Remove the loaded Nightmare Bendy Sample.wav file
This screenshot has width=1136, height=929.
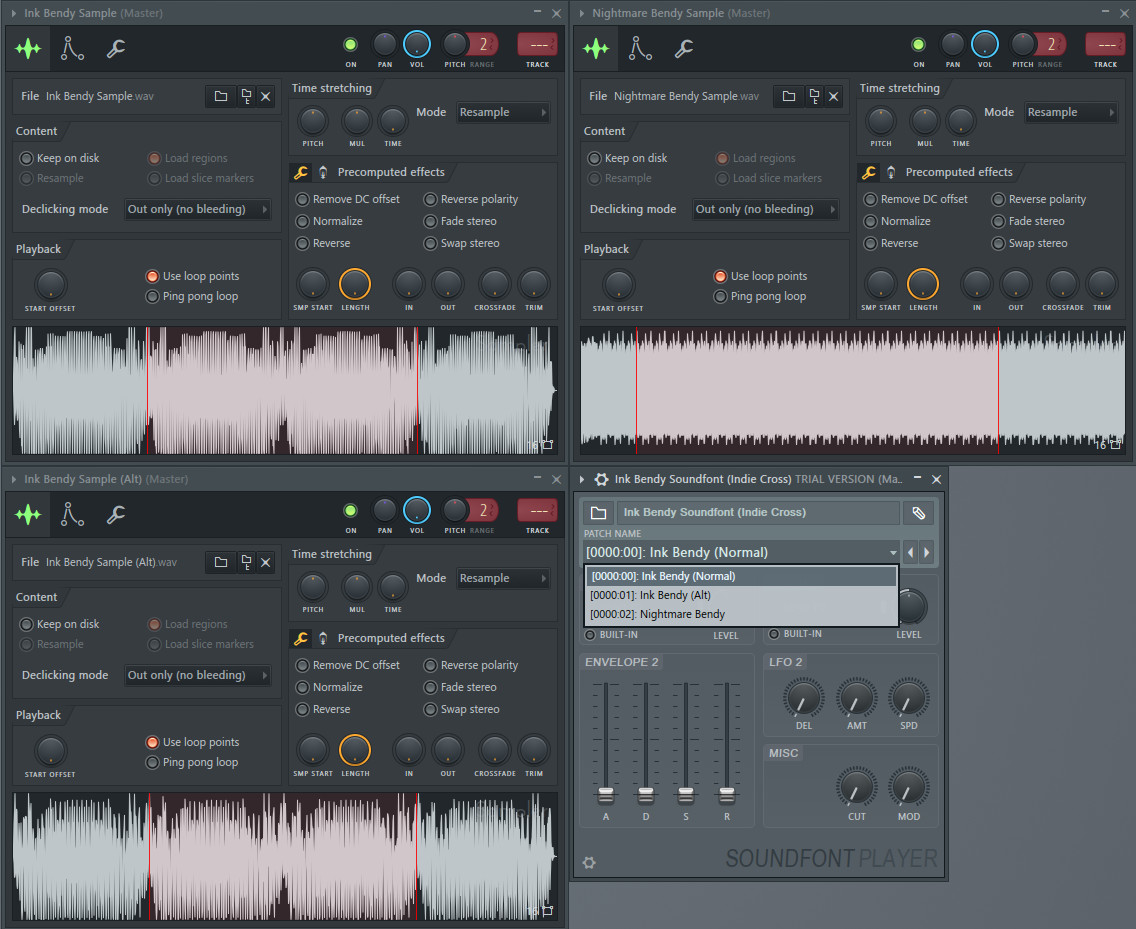(x=834, y=96)
